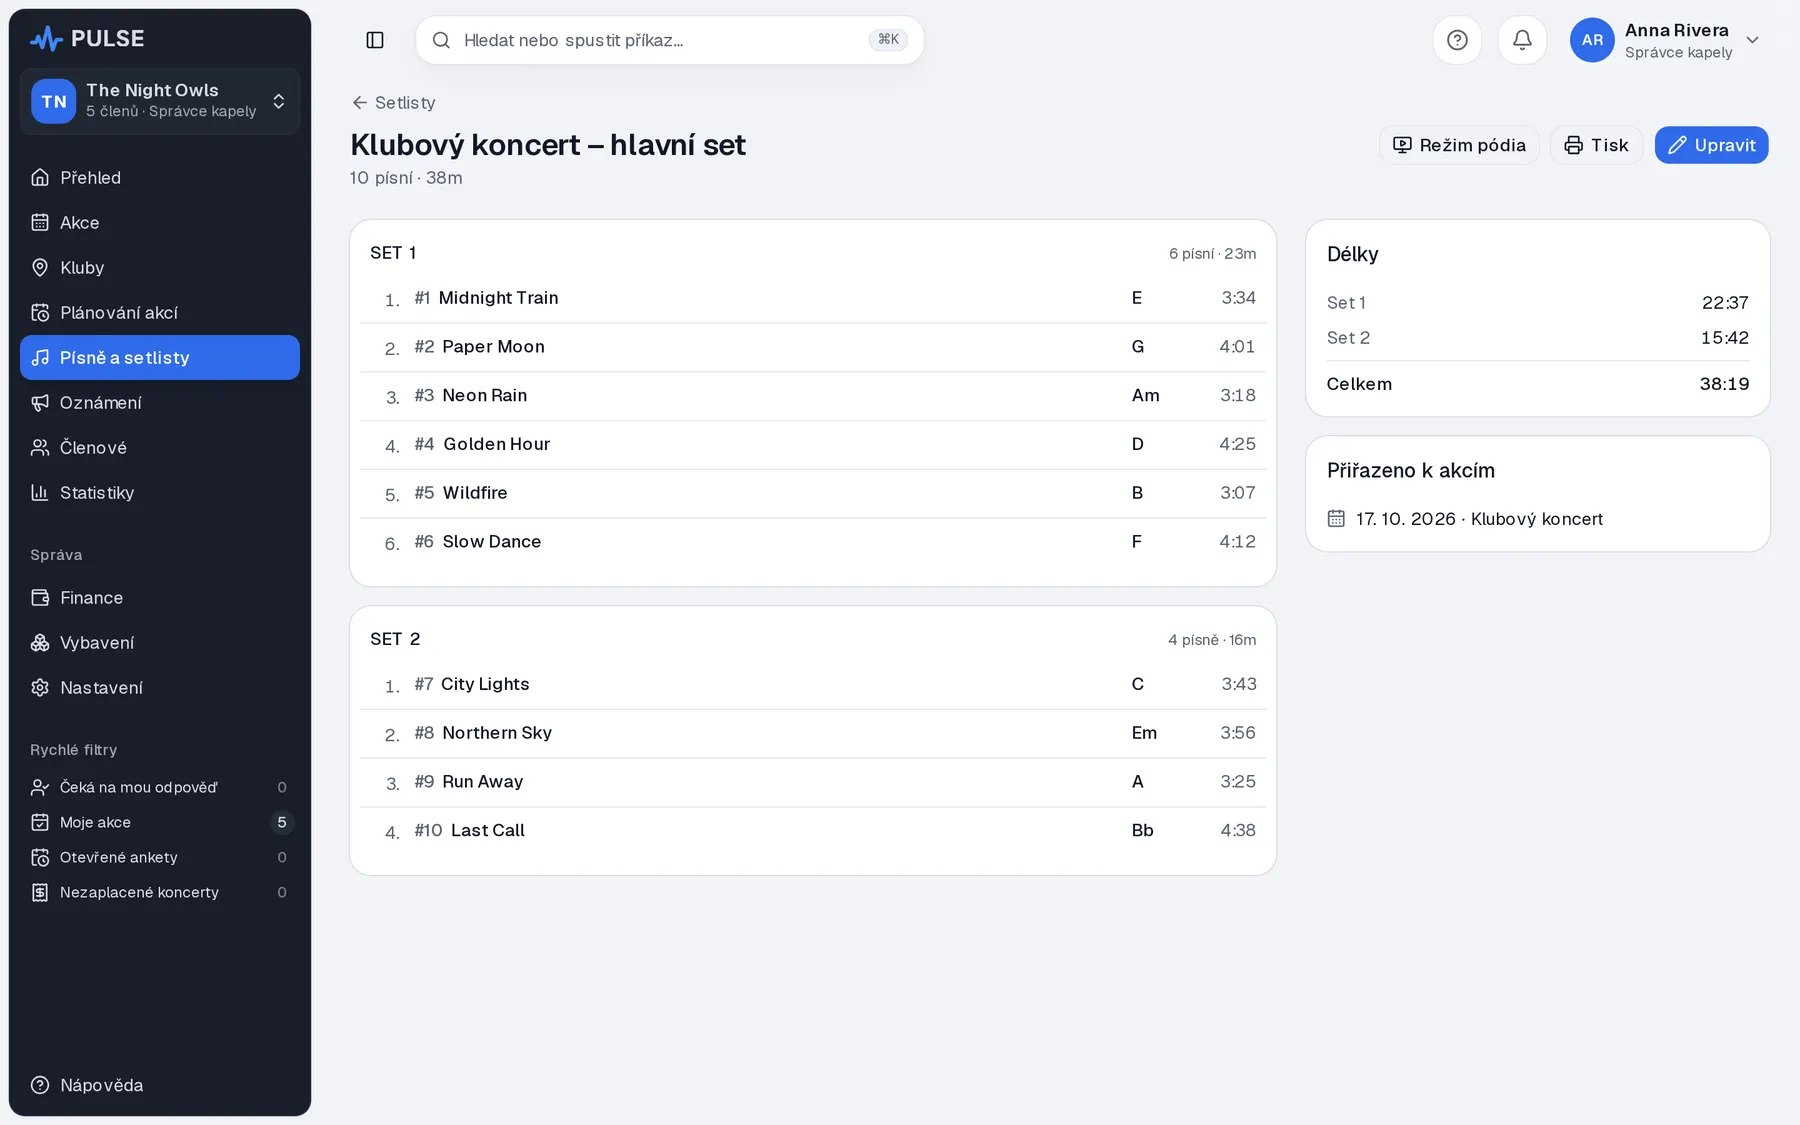Open the help question-mark icon in header
The height and width of the screenshot is (1125, 1800).
point(1457,40)
